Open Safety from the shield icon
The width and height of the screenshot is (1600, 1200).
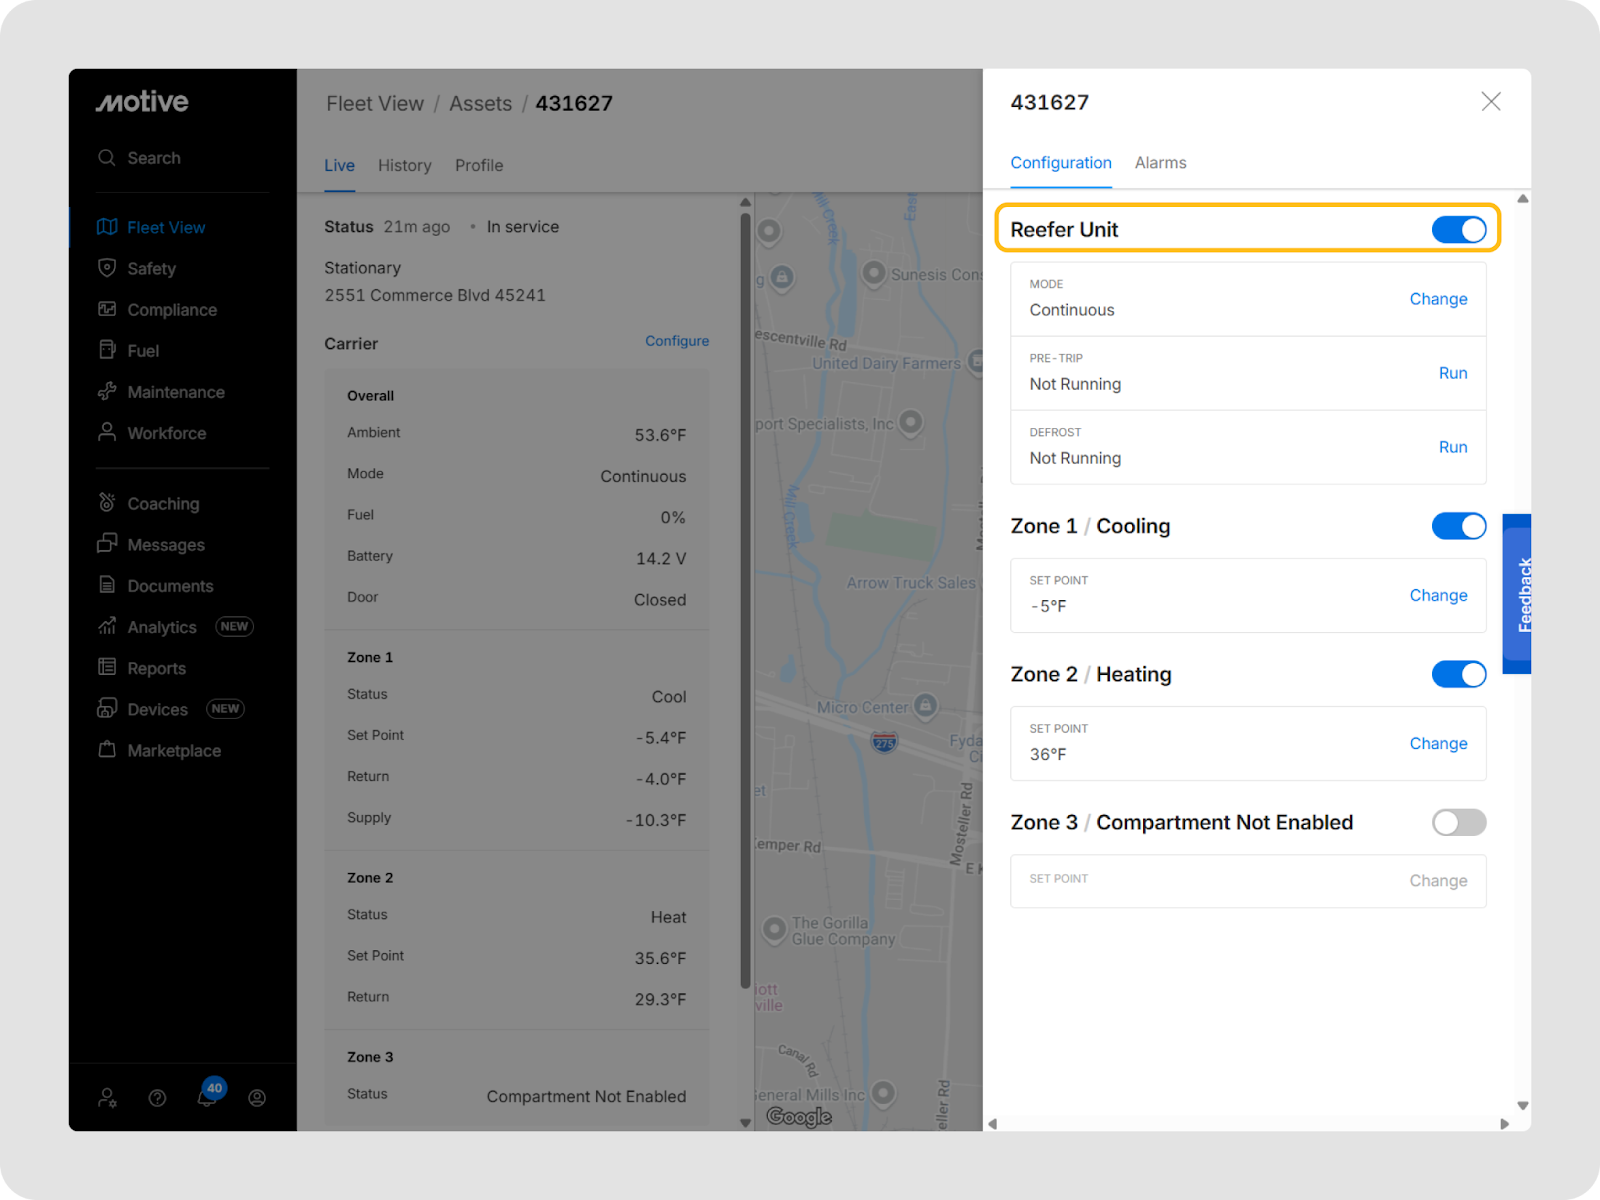(x=107, y=268)
